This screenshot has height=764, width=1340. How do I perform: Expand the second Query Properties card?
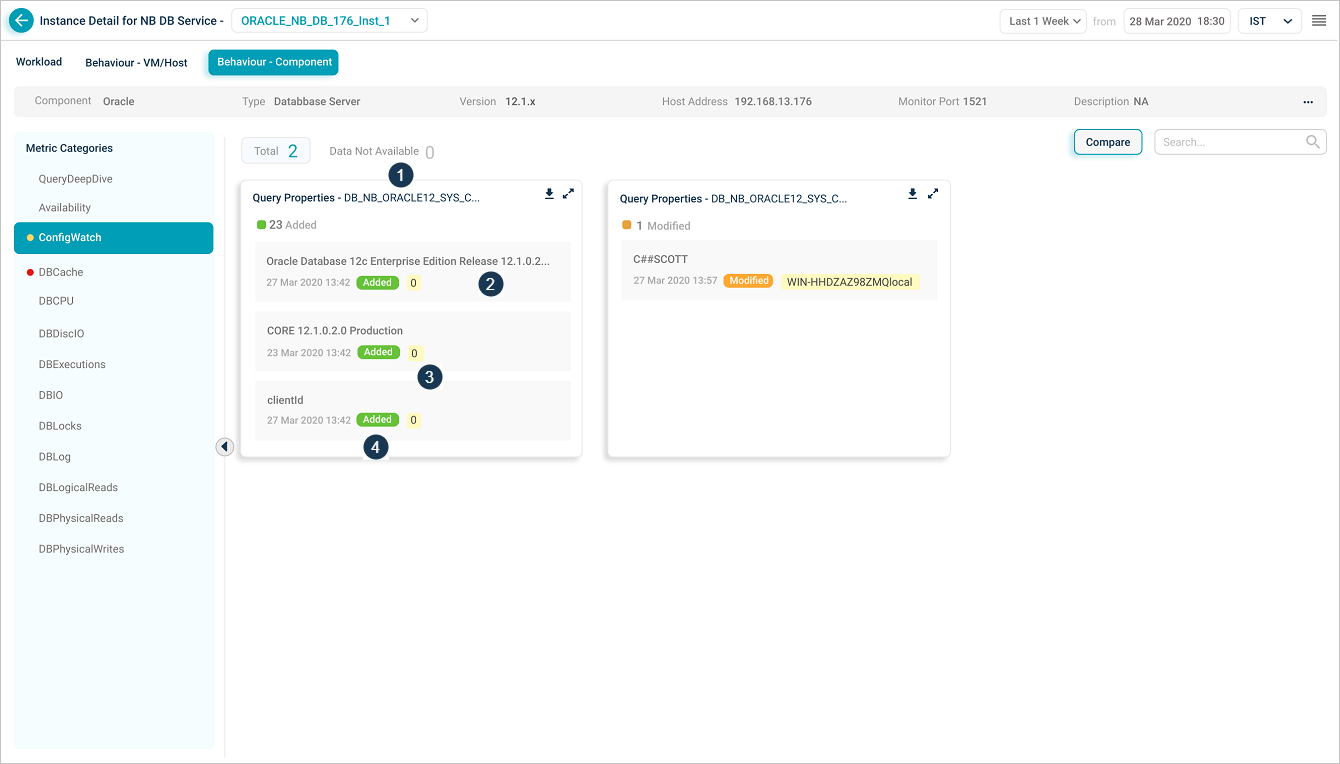[933, 194]
